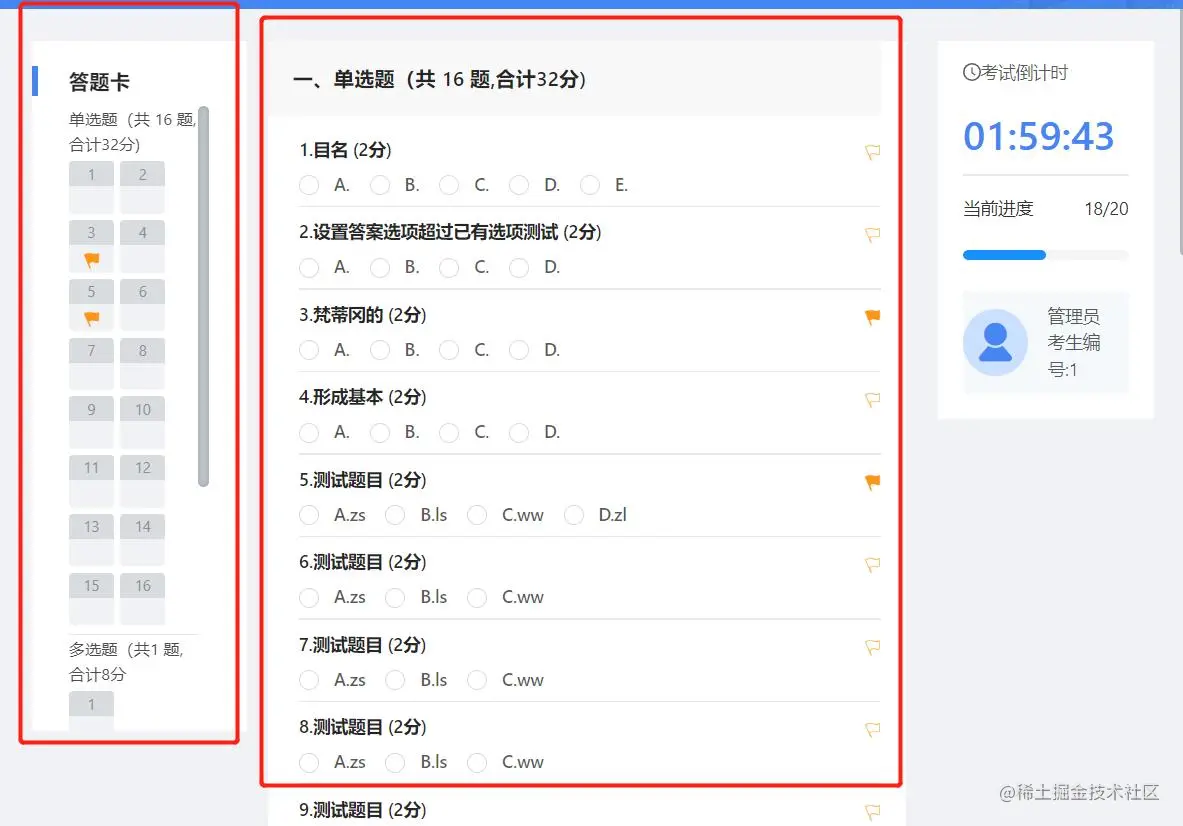
Task: Click the answer card vertical scrollbar
Action: click(203, 296)
